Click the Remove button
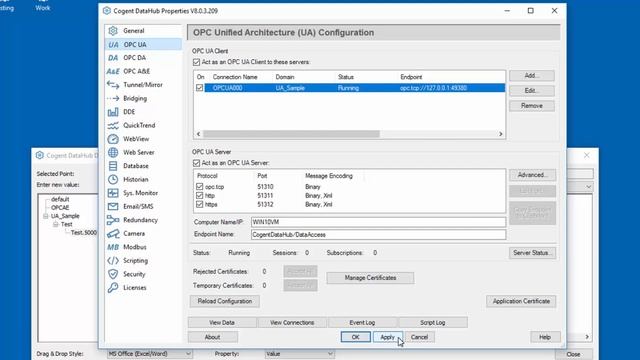 (x=532, y=106)
